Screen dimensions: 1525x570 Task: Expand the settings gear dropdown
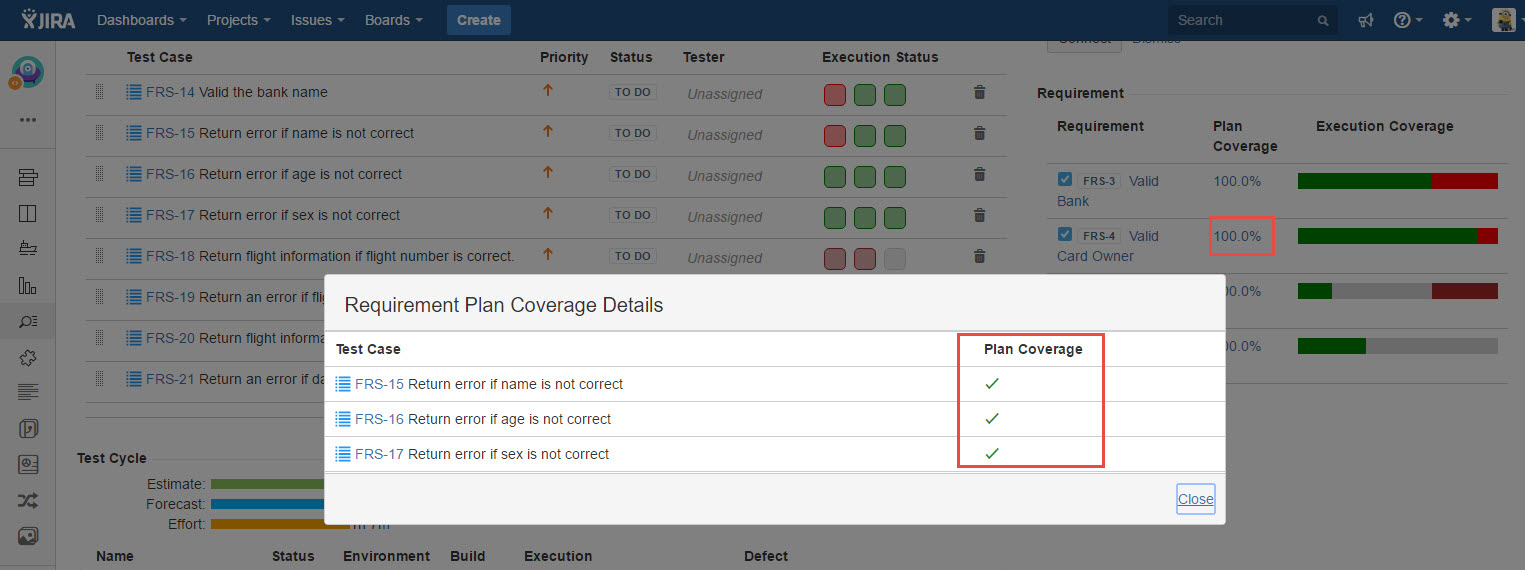click(x=1456, y=20)
